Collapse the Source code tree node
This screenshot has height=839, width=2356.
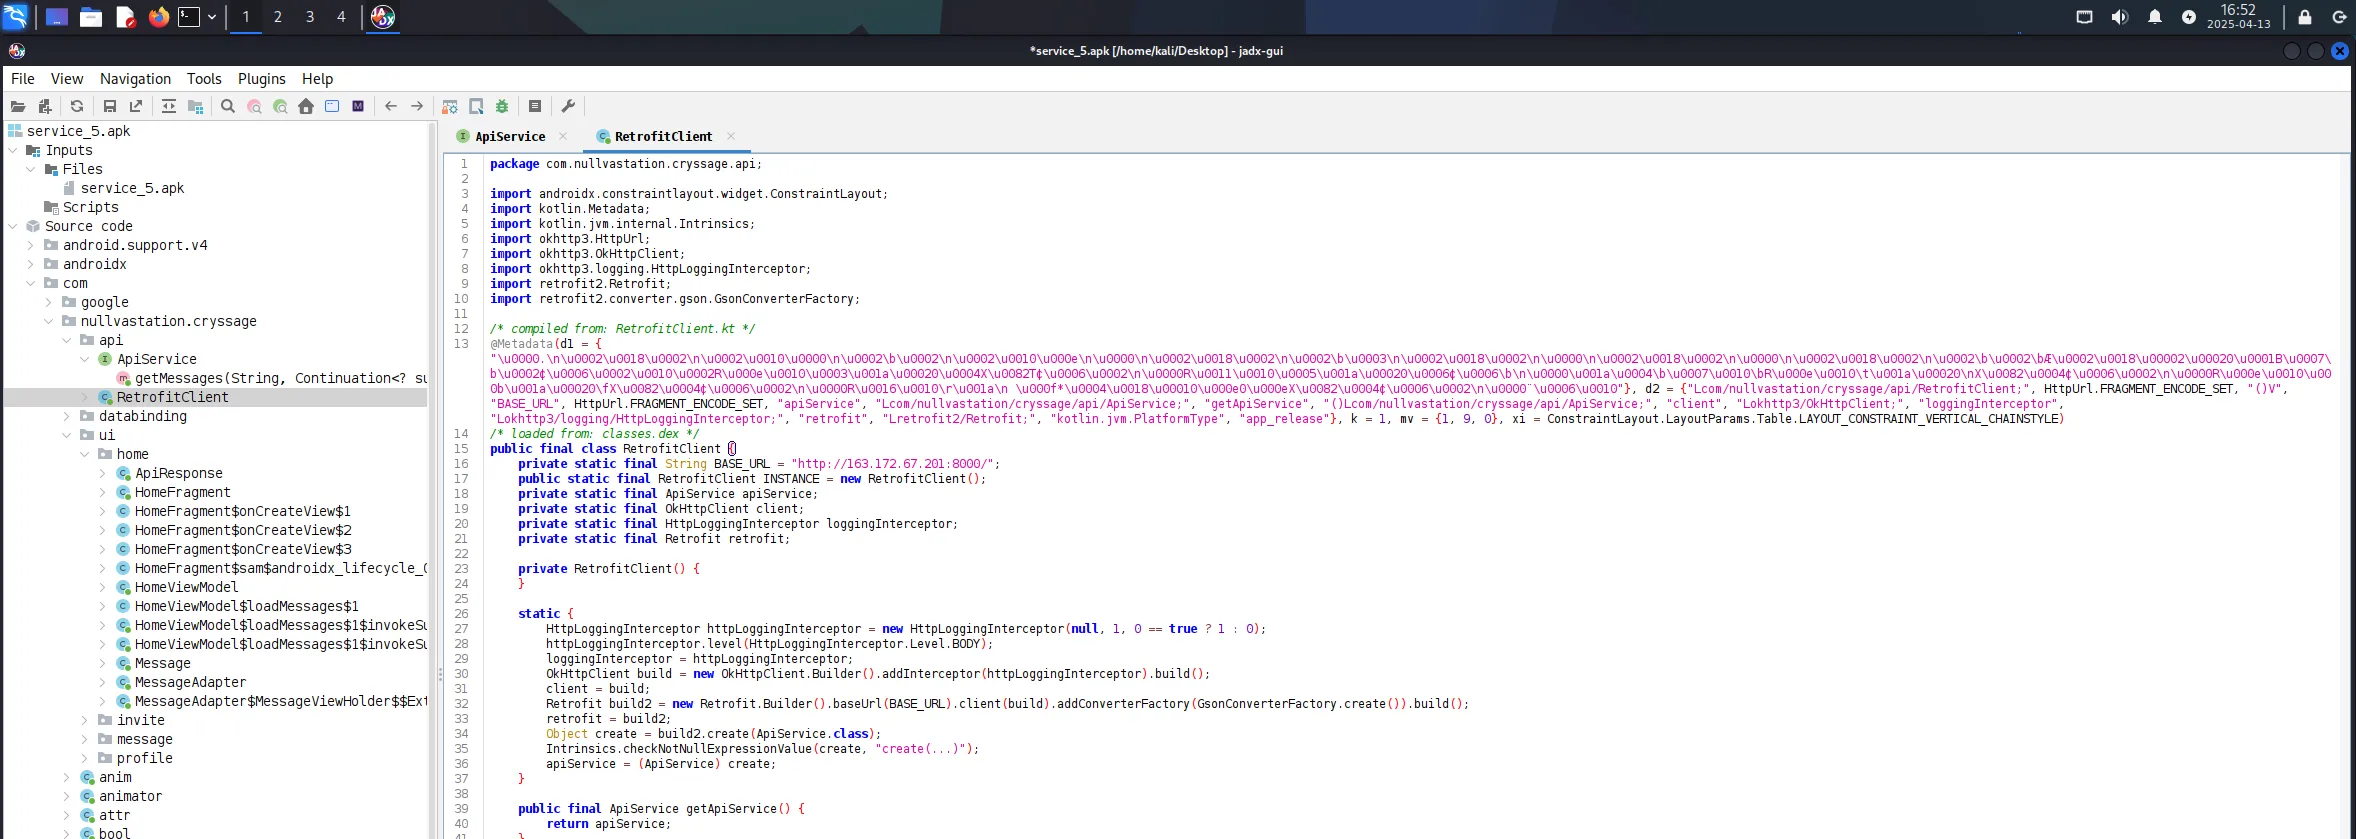pyautogui.click(x=13, y=226)
